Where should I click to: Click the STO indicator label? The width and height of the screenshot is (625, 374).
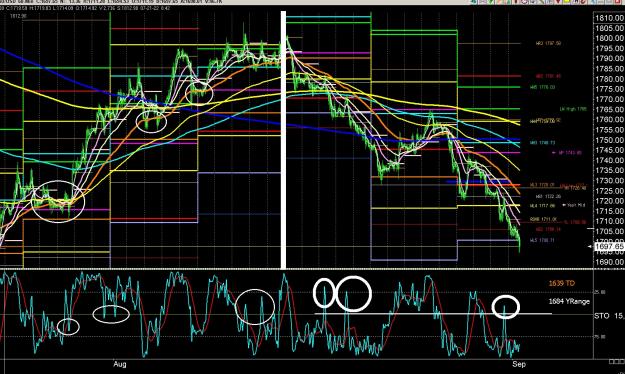click(601, 316)
